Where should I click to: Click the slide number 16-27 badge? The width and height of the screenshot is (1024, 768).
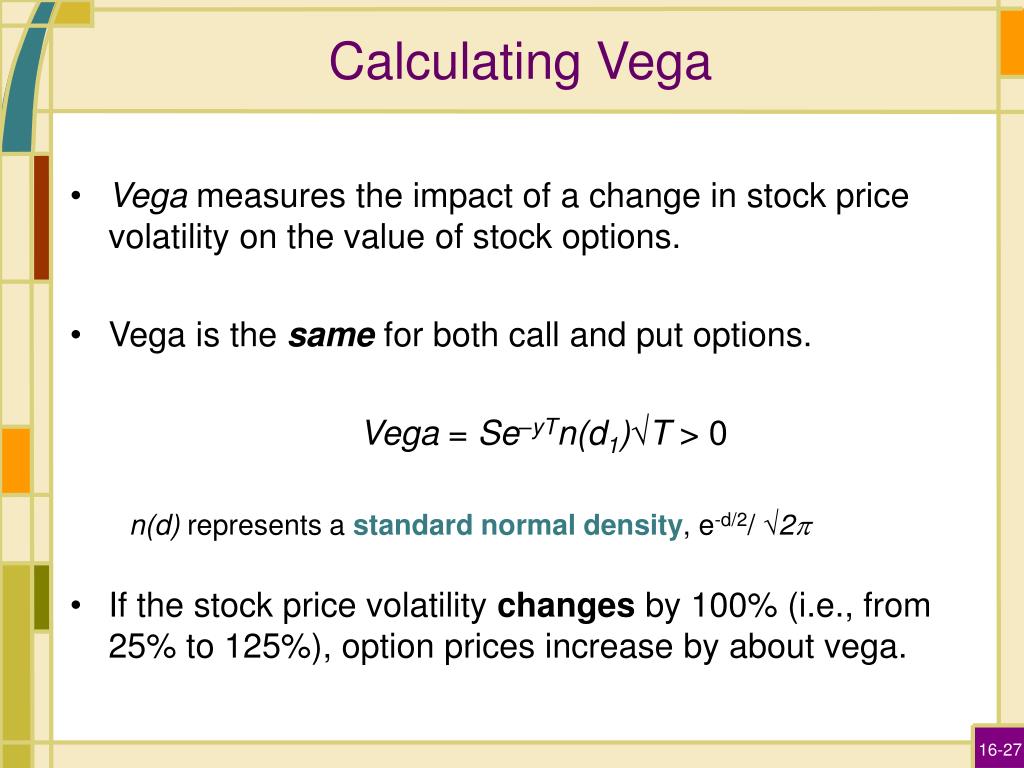(x=1000, y=748)
